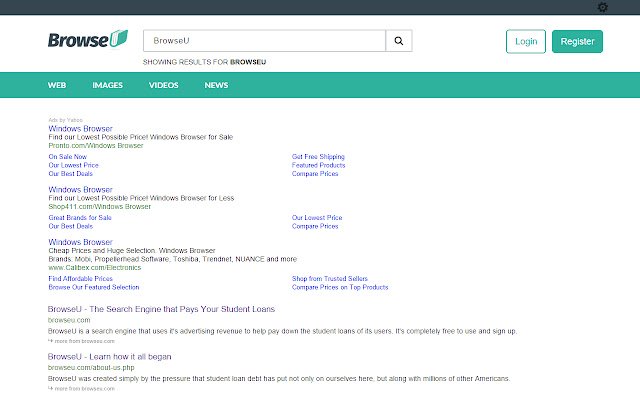Viewport: 640px width, 400px height.
Task: Click the Register button
Action: [577, 41]
